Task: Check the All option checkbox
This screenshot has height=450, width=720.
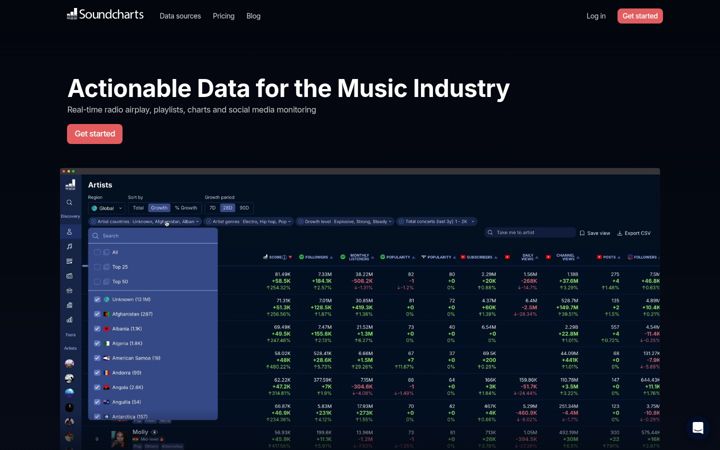Action: coord(97,252)
